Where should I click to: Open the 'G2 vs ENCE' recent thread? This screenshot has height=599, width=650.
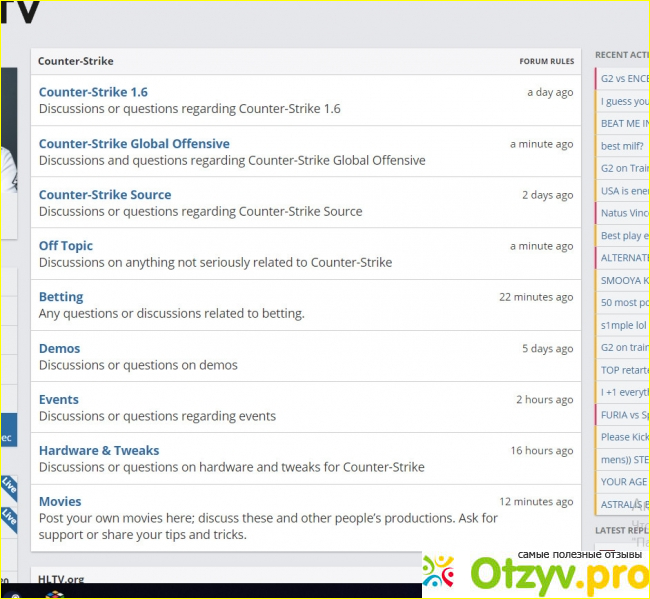pos(624,78)
